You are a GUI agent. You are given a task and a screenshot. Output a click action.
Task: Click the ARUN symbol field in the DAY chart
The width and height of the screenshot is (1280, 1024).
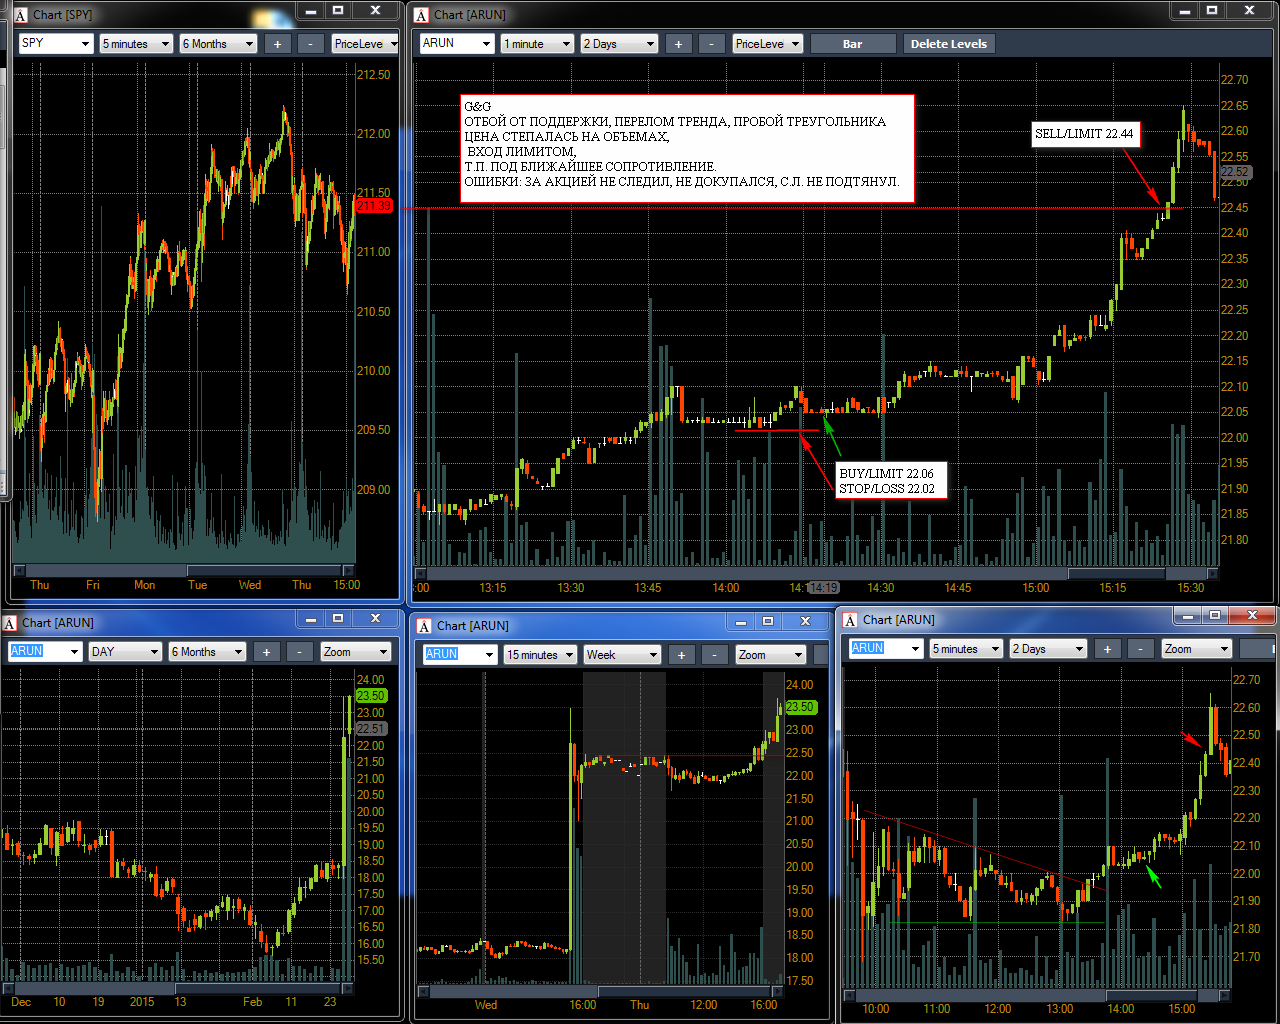point(44,651)
